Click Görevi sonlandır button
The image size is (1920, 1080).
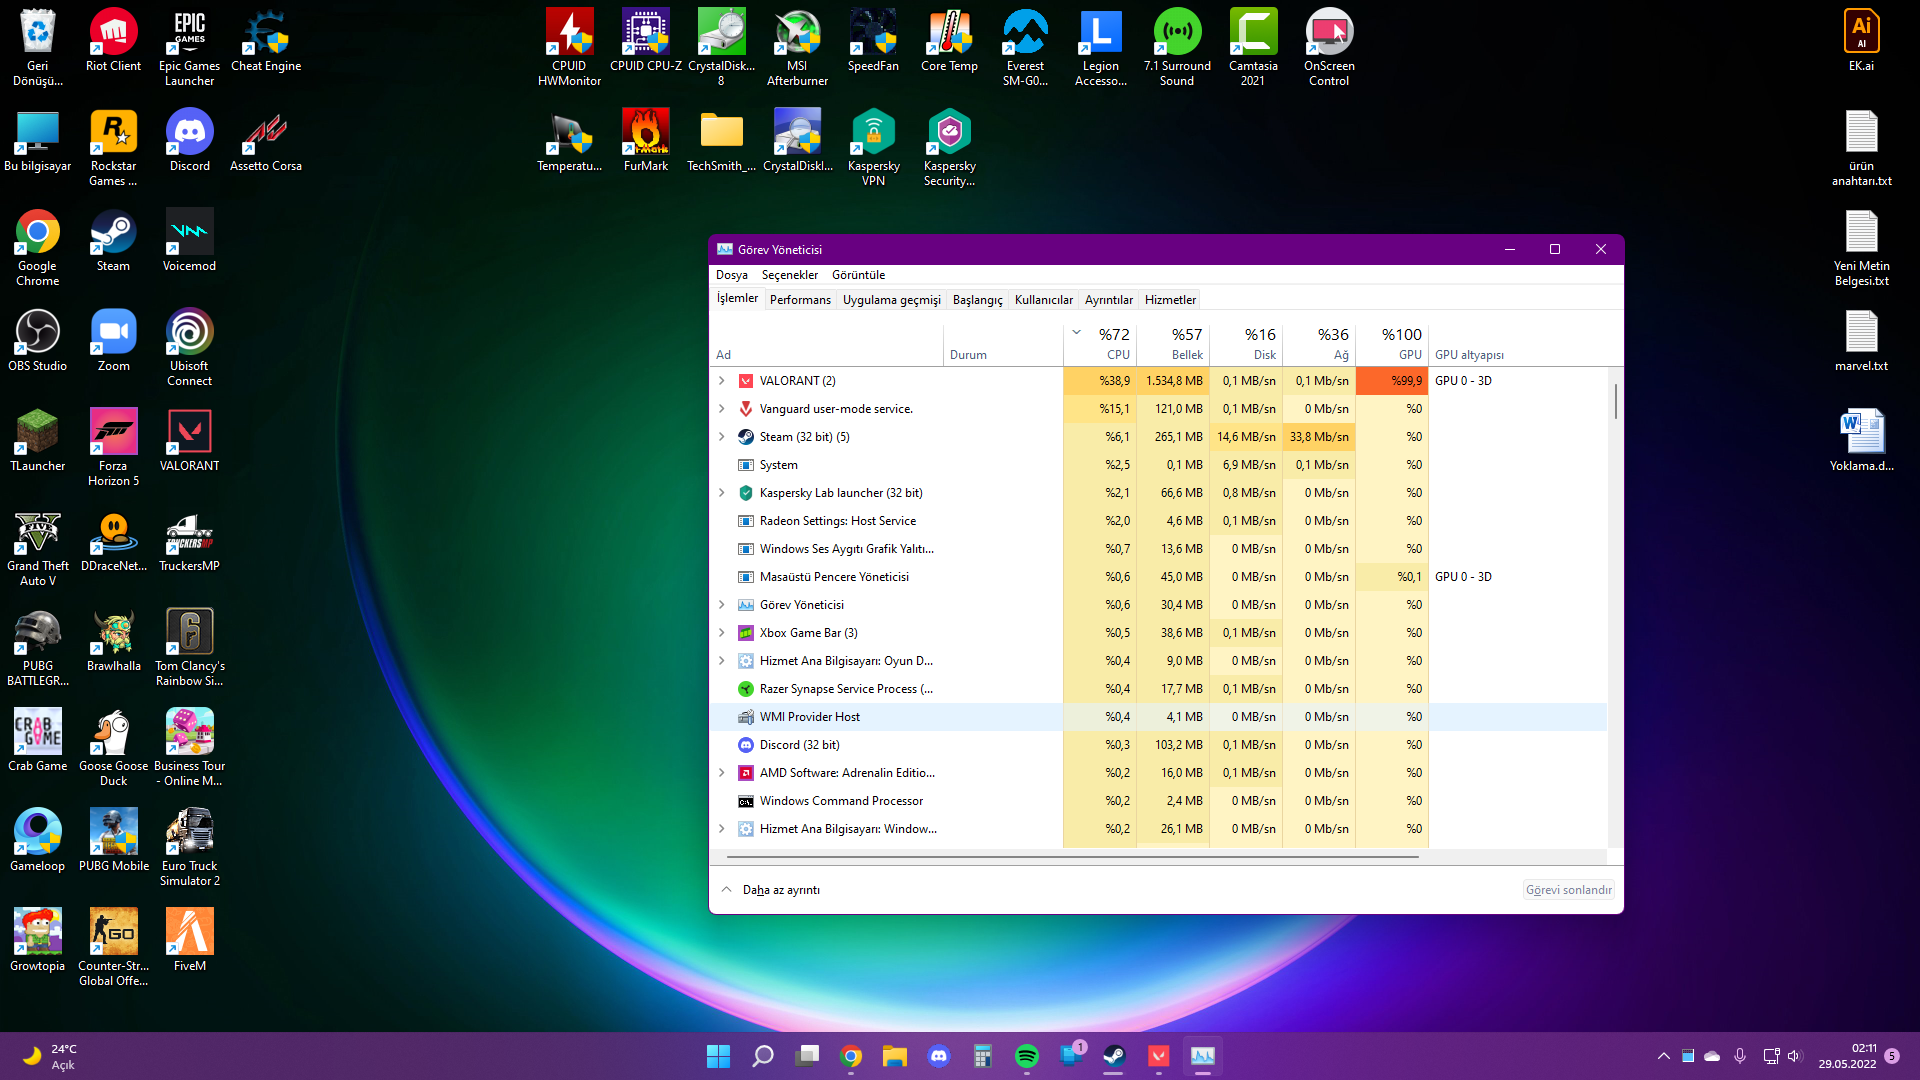tap(1568, 890)
